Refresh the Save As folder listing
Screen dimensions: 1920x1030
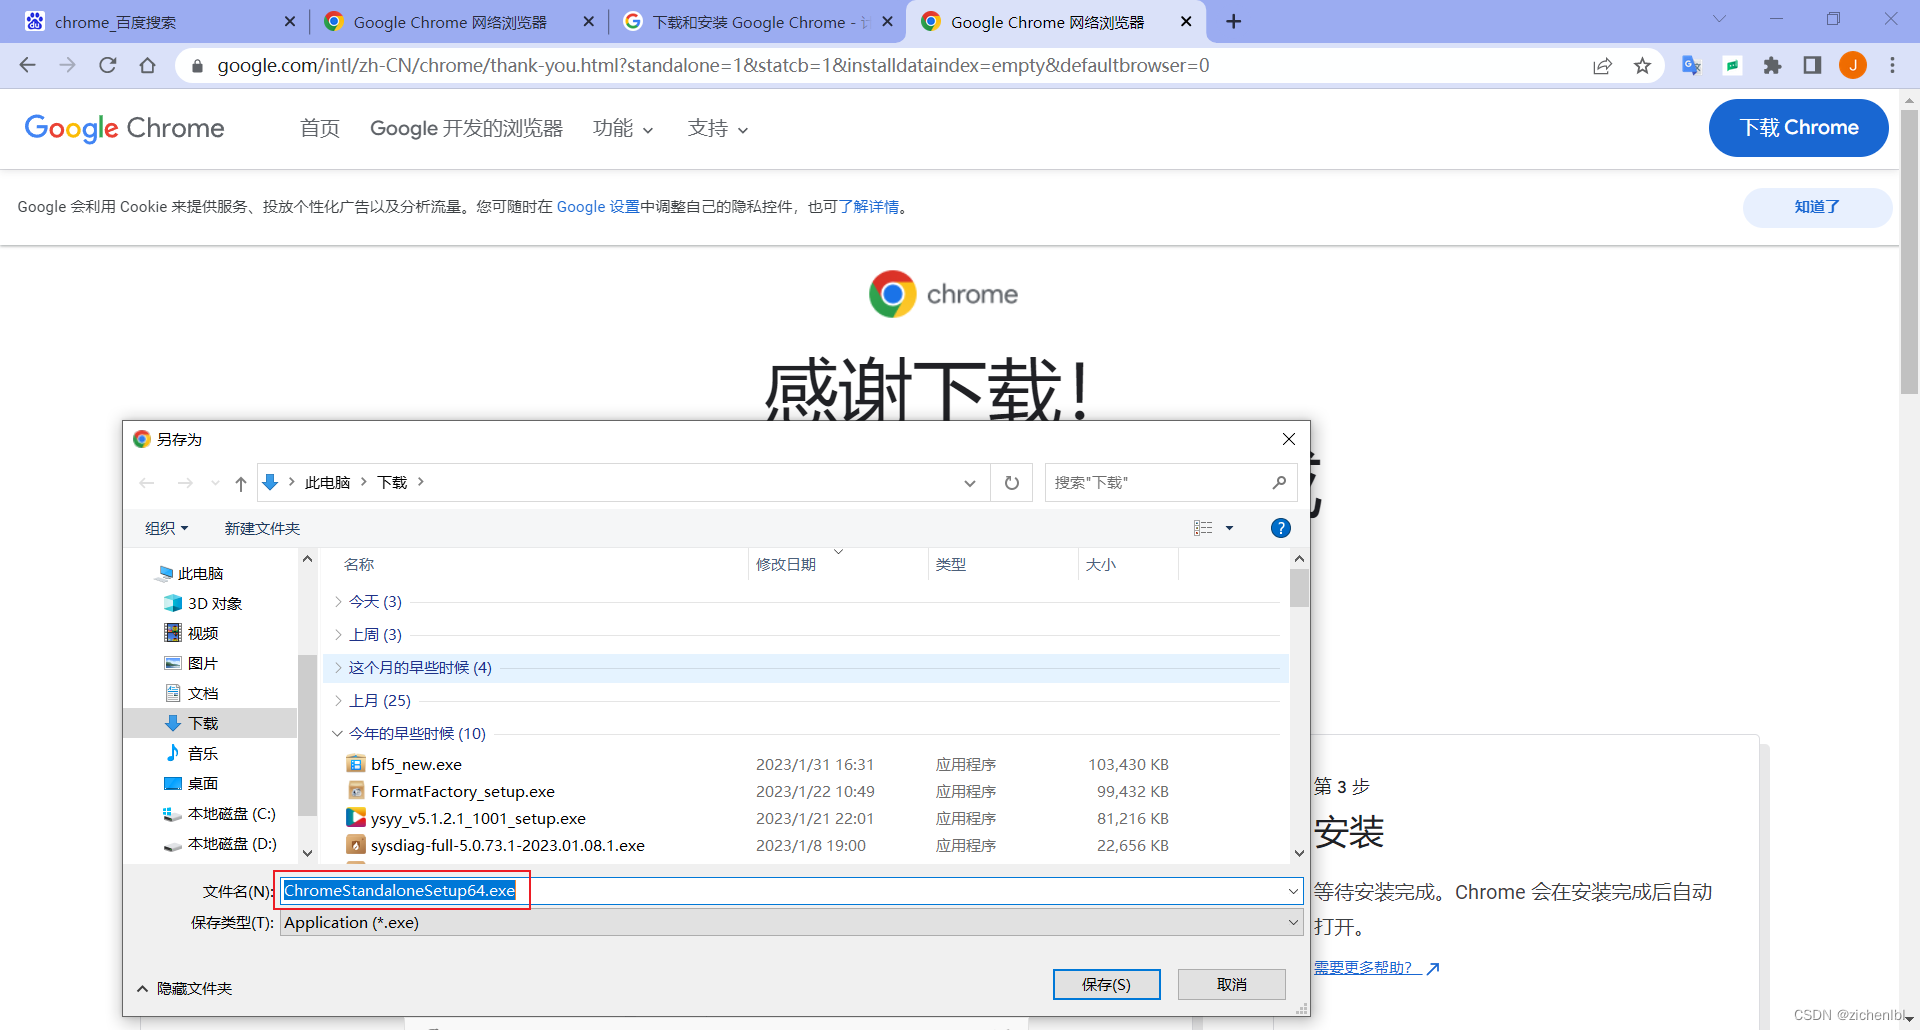click(1012, 483)
